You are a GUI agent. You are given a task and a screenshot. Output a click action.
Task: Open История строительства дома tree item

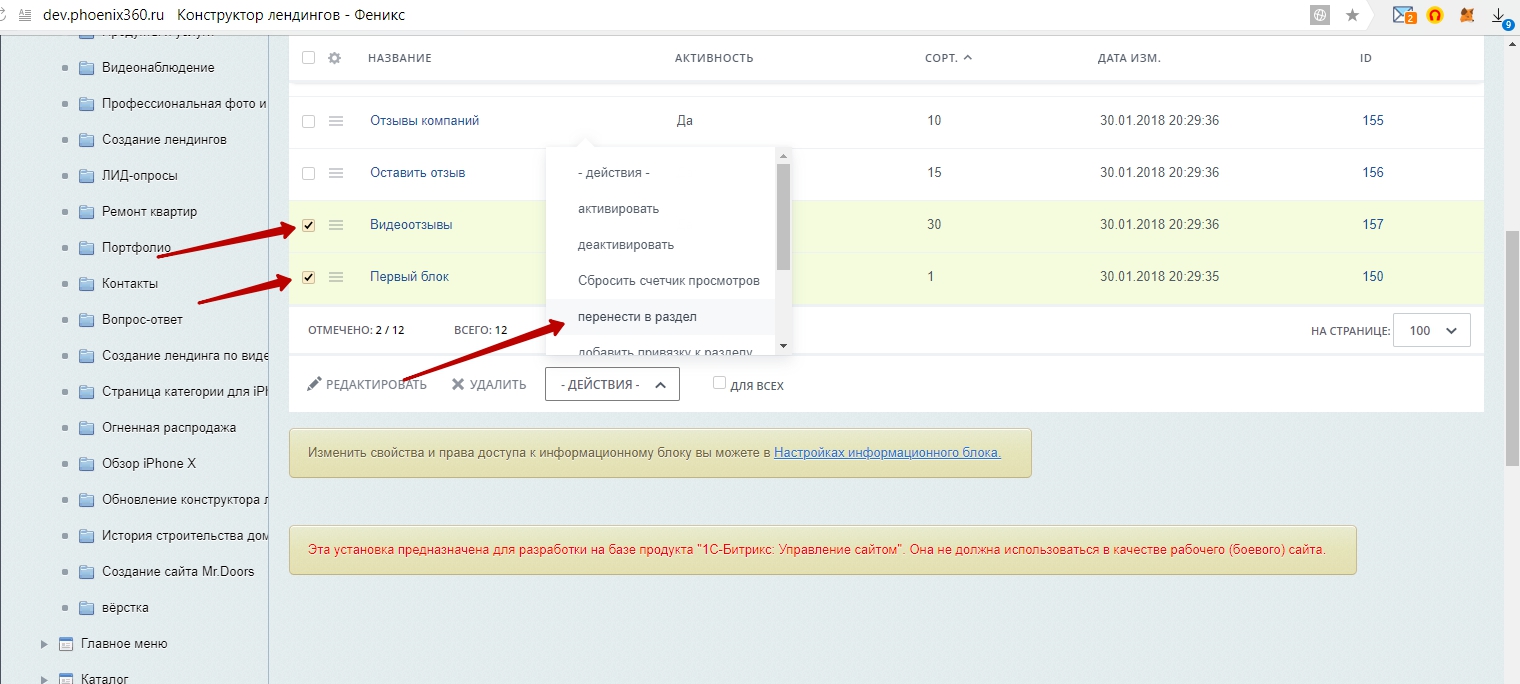tap(184, 536)
